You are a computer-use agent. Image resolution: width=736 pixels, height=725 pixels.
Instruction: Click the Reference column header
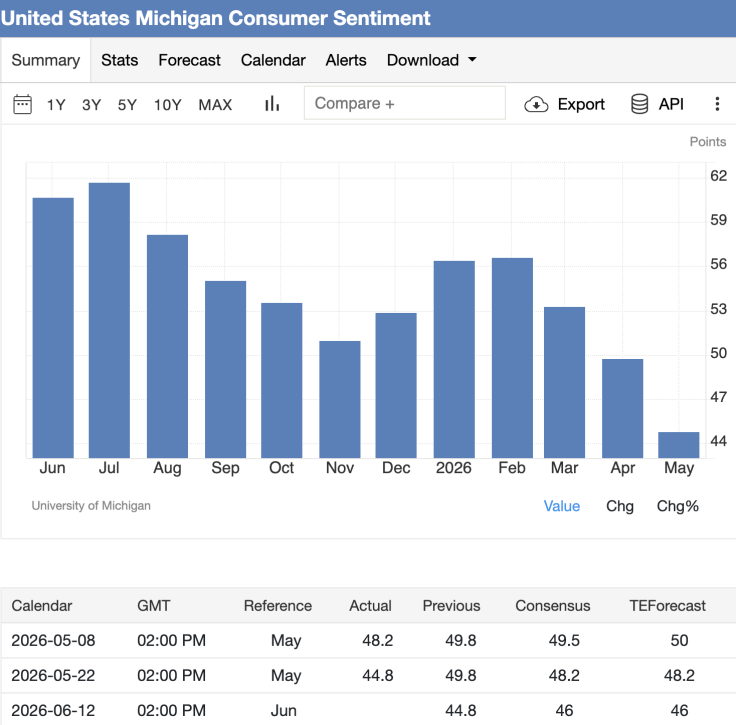278,605
